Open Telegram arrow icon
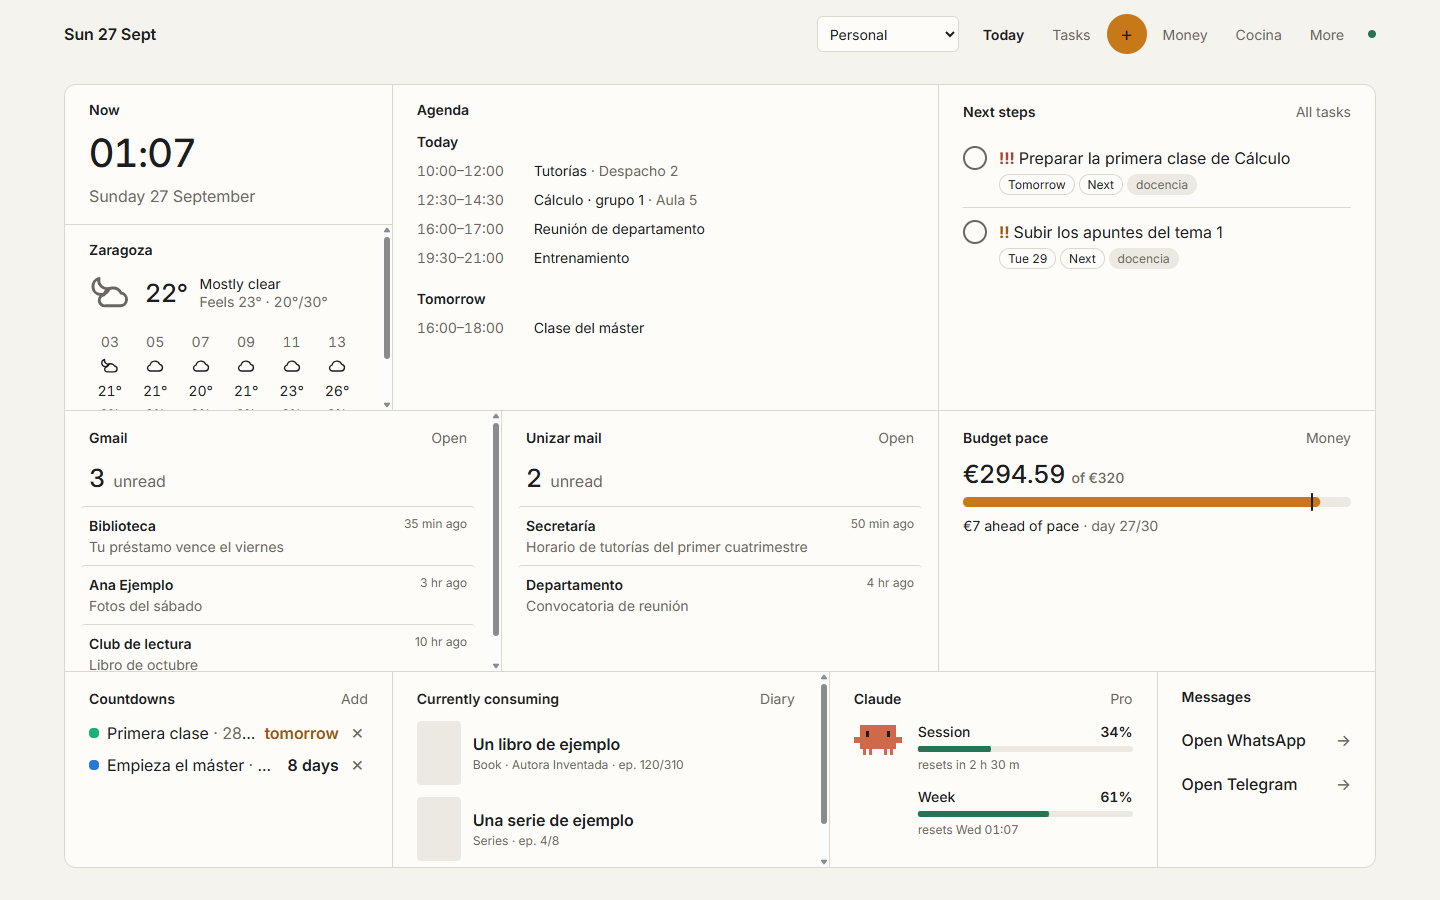Viewport: 1440px width, 900px height. click(1343, 785)
